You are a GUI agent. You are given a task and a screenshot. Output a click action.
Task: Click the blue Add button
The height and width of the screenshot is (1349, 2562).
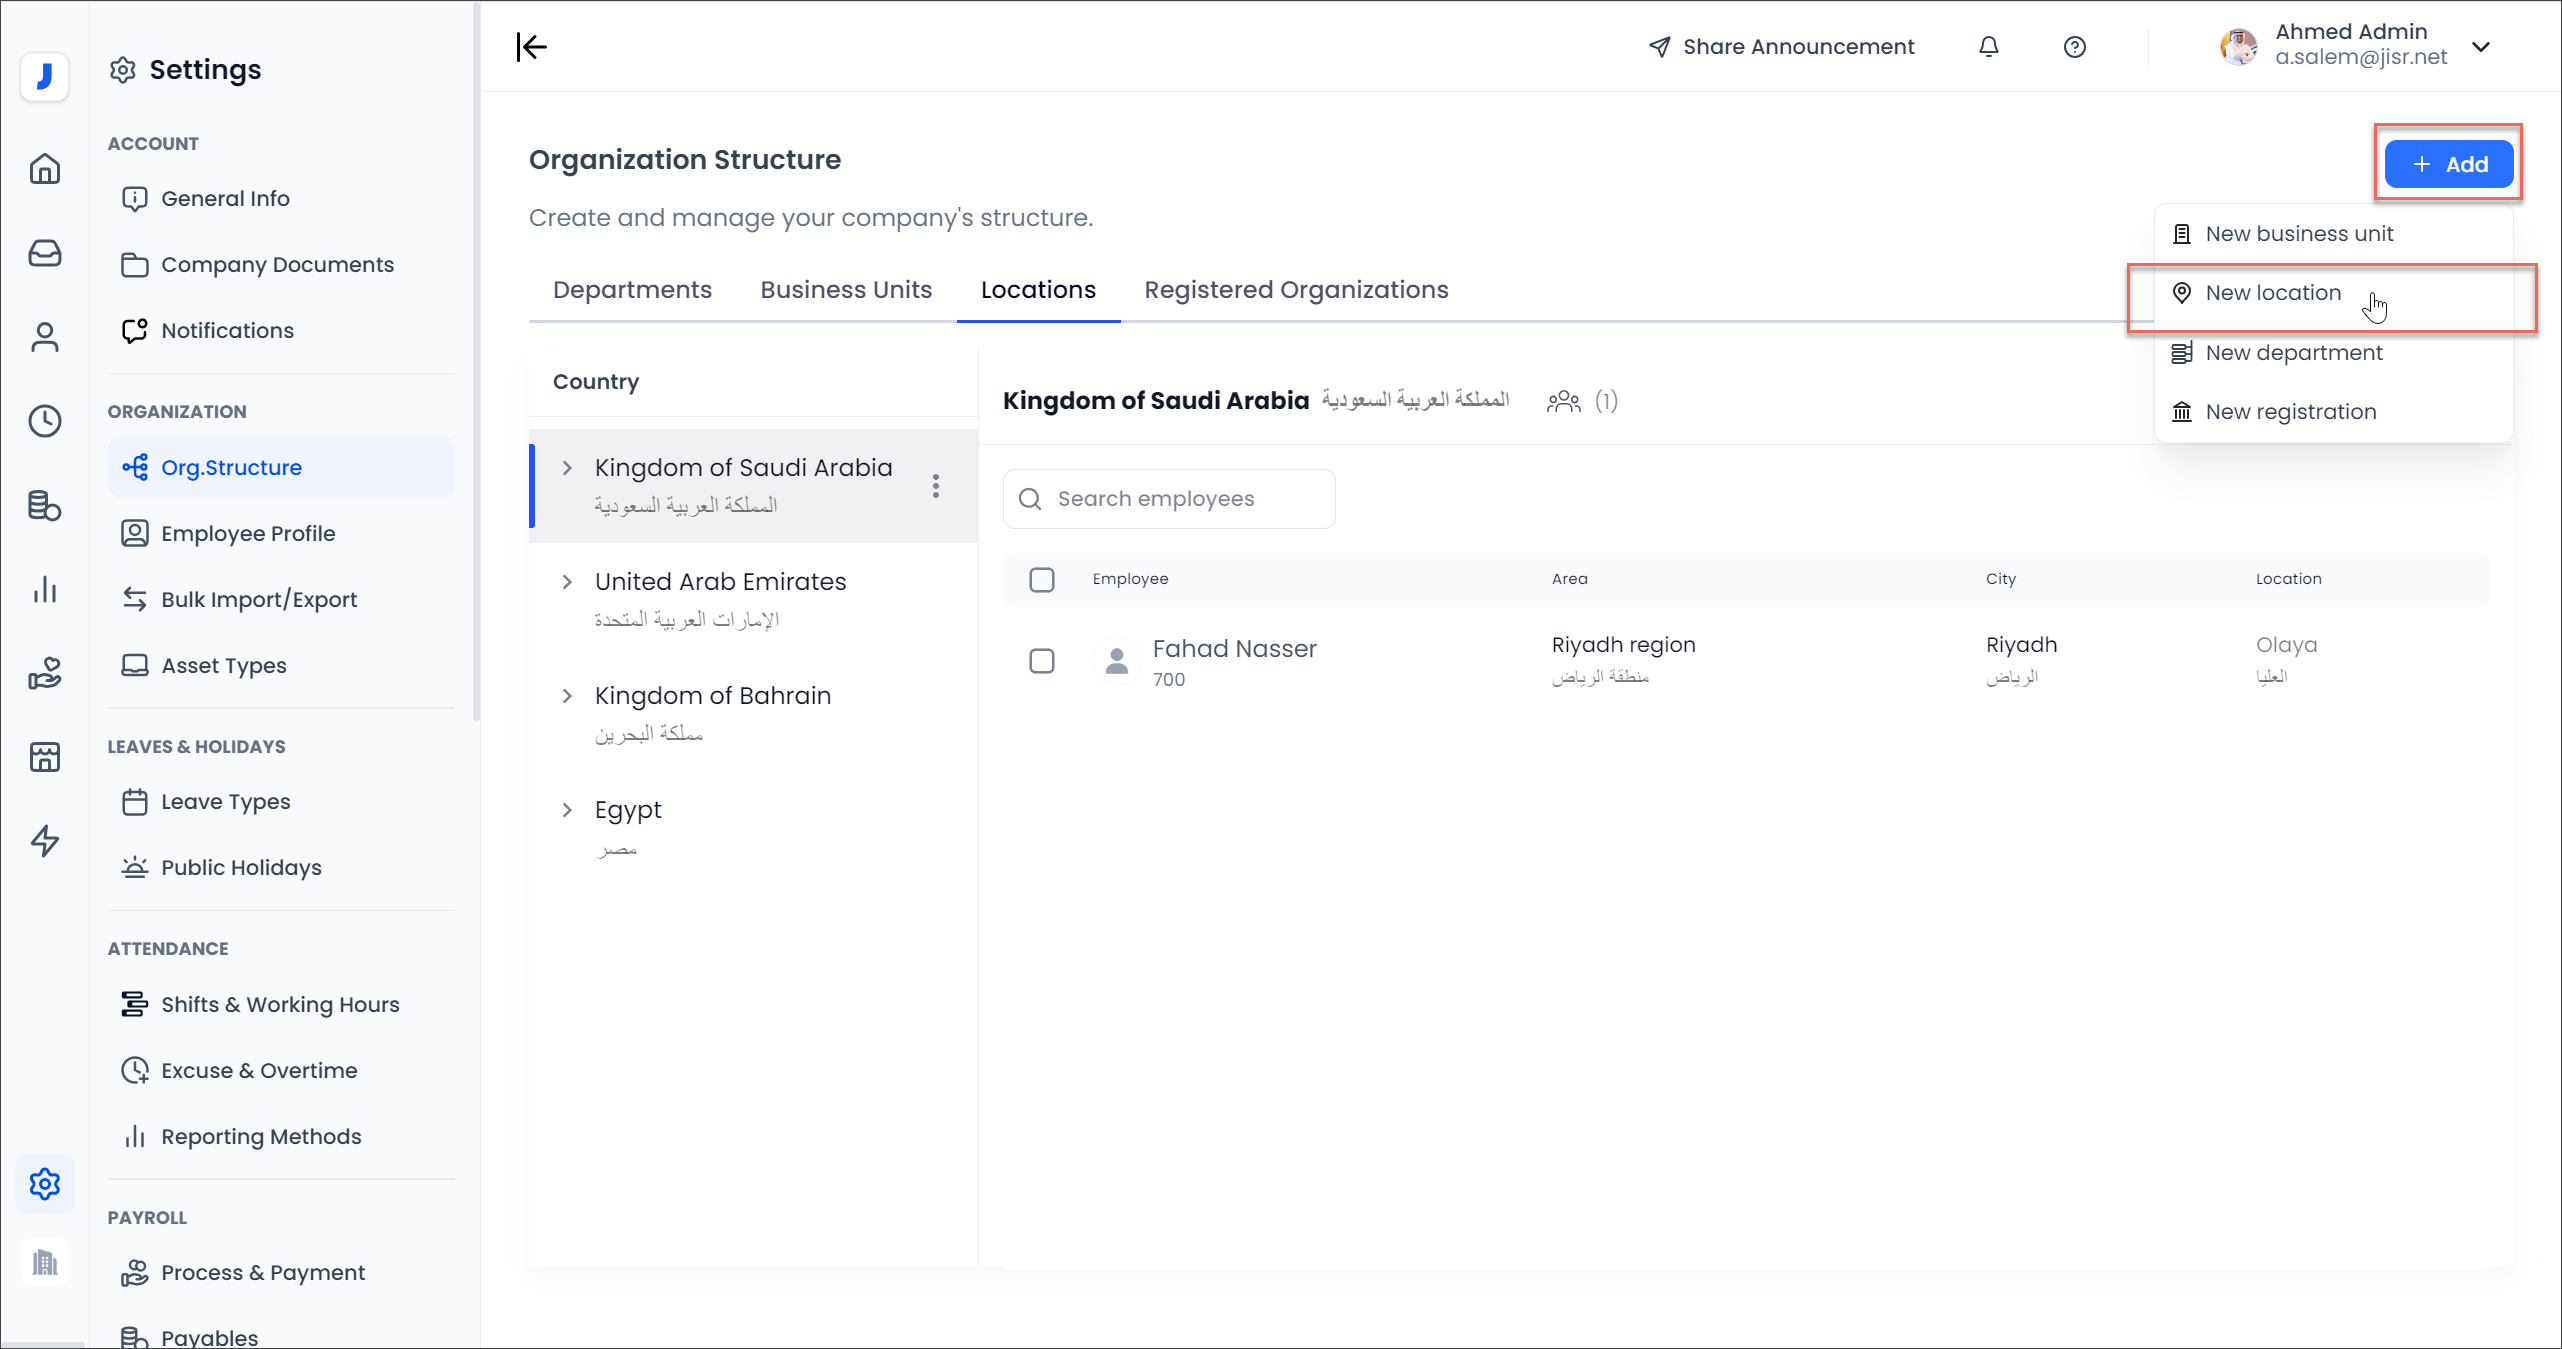(x=2448, y=165)
